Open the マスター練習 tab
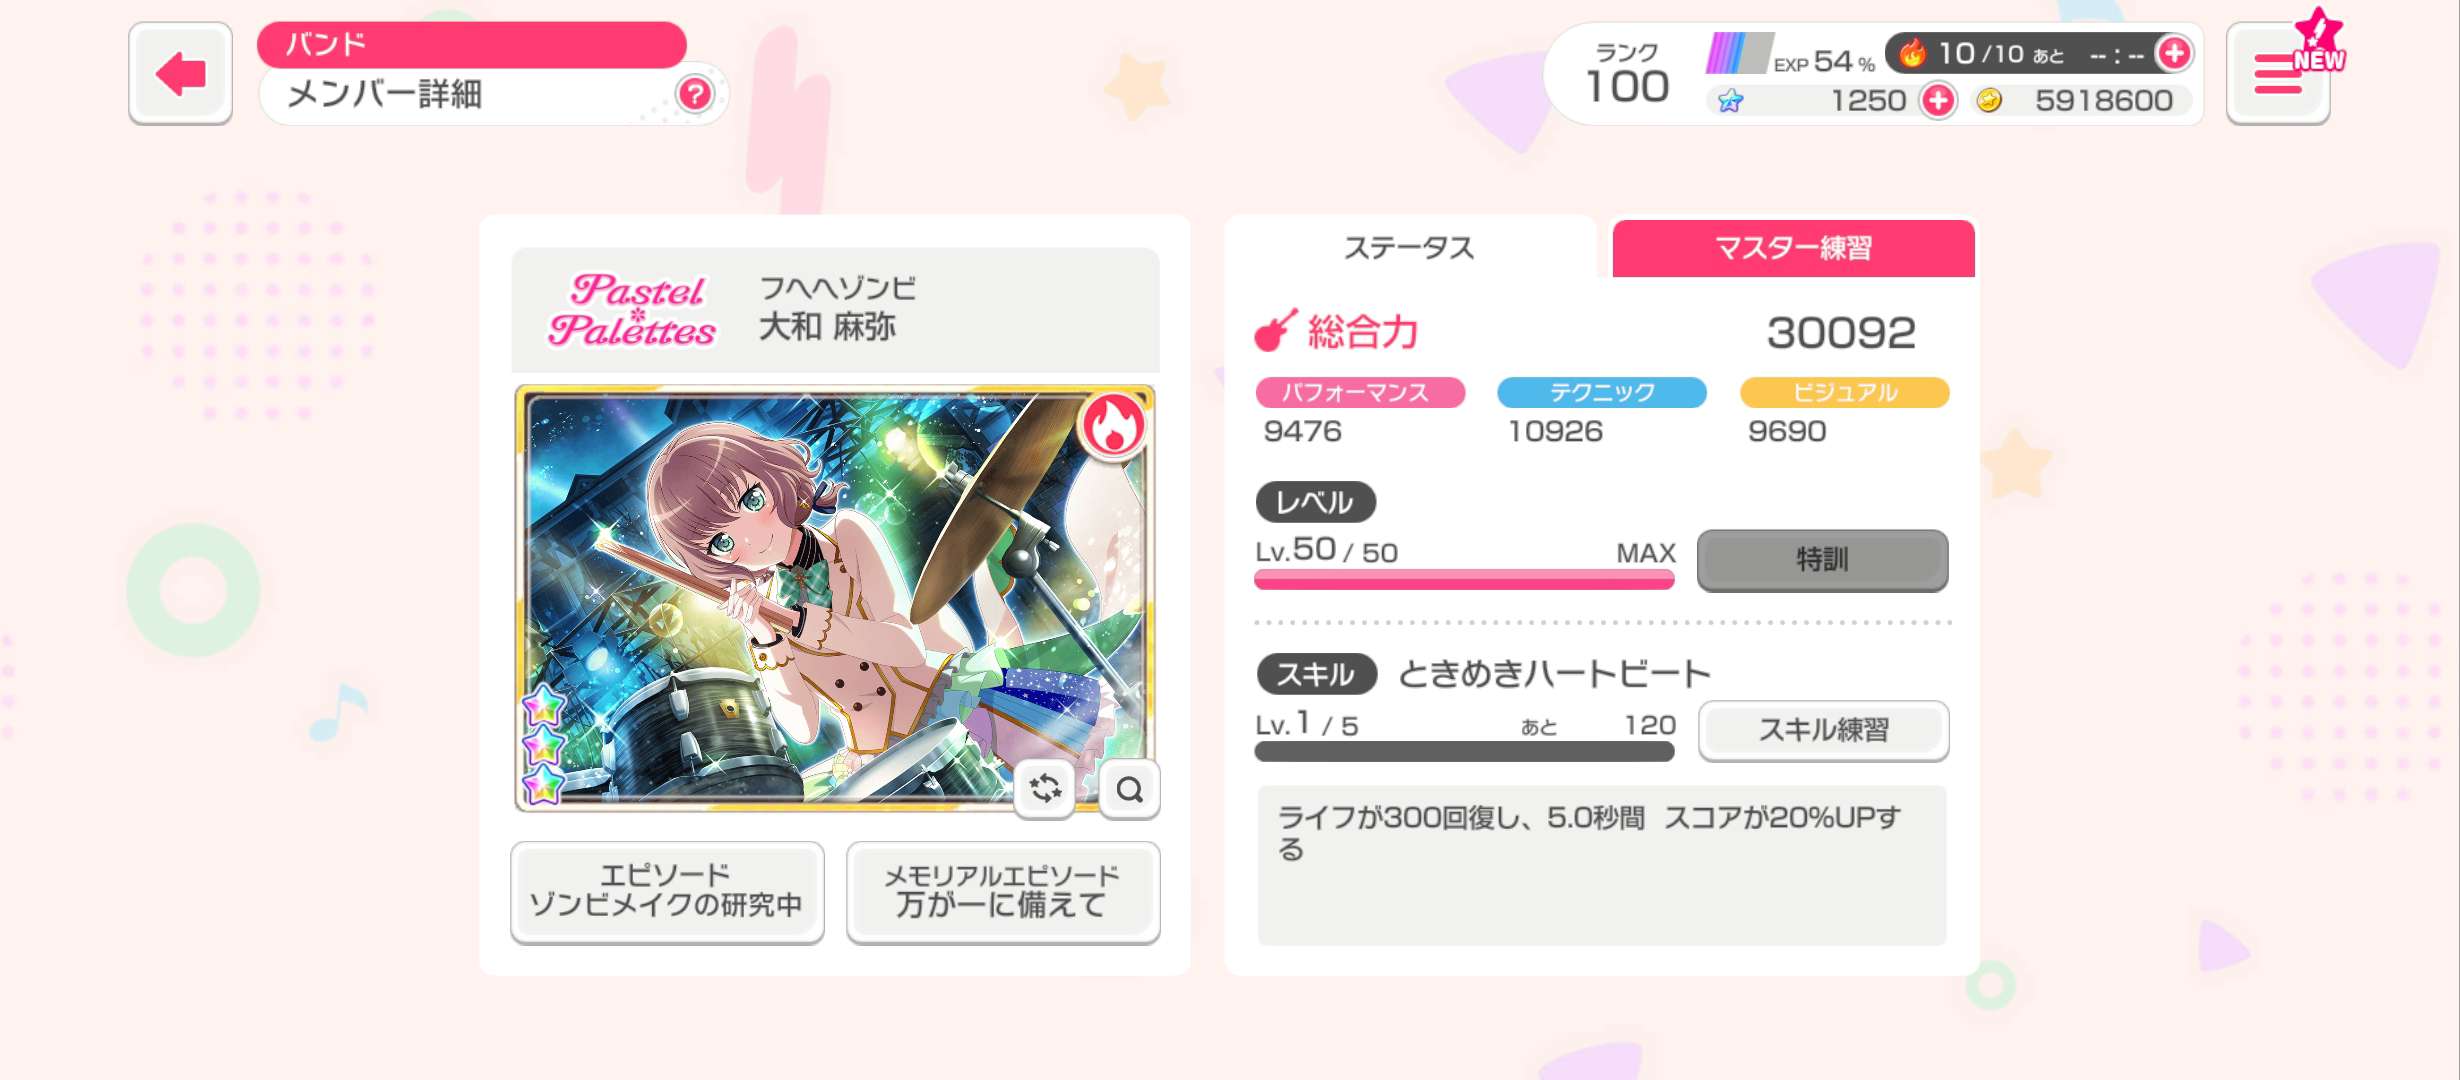The height and width of the screenshot is (1080, 2460). [1794, 248]
